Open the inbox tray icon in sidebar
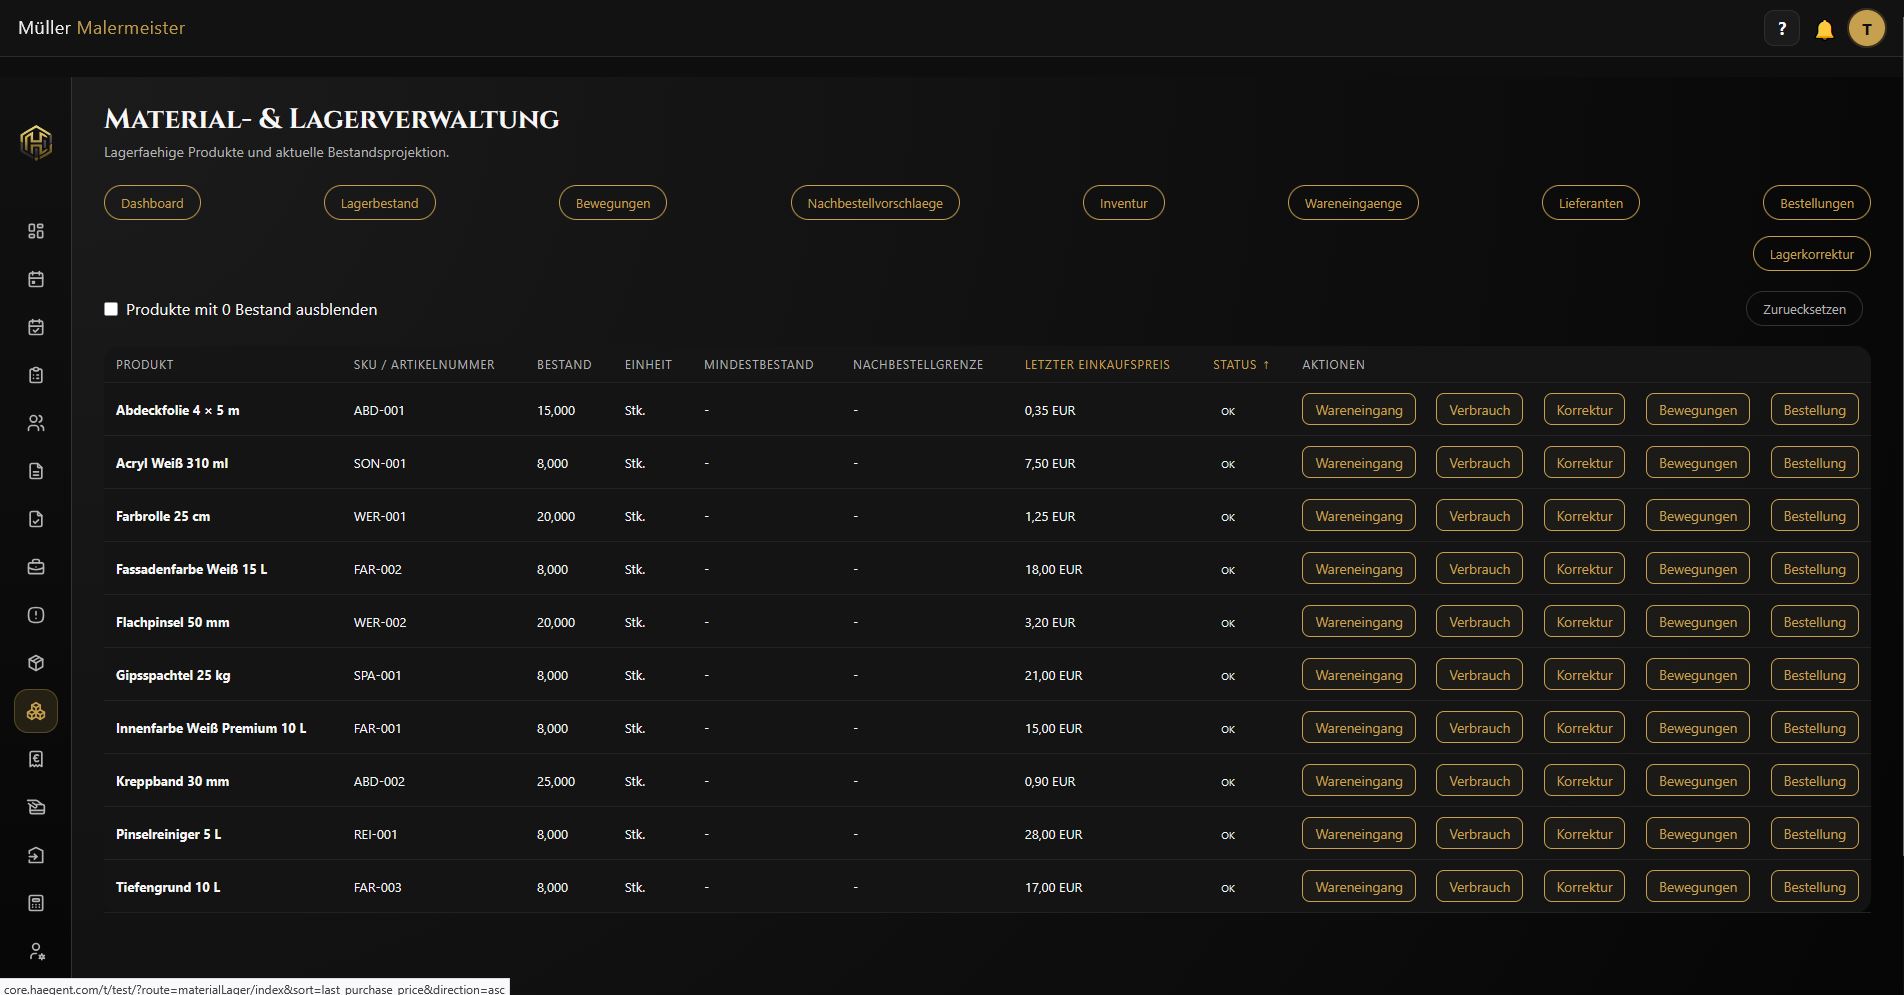 36,807
